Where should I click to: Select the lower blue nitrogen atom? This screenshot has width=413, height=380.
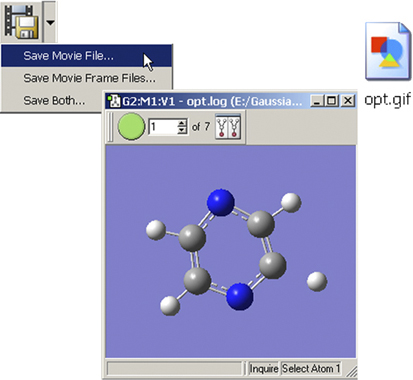(x=239, y=296)
